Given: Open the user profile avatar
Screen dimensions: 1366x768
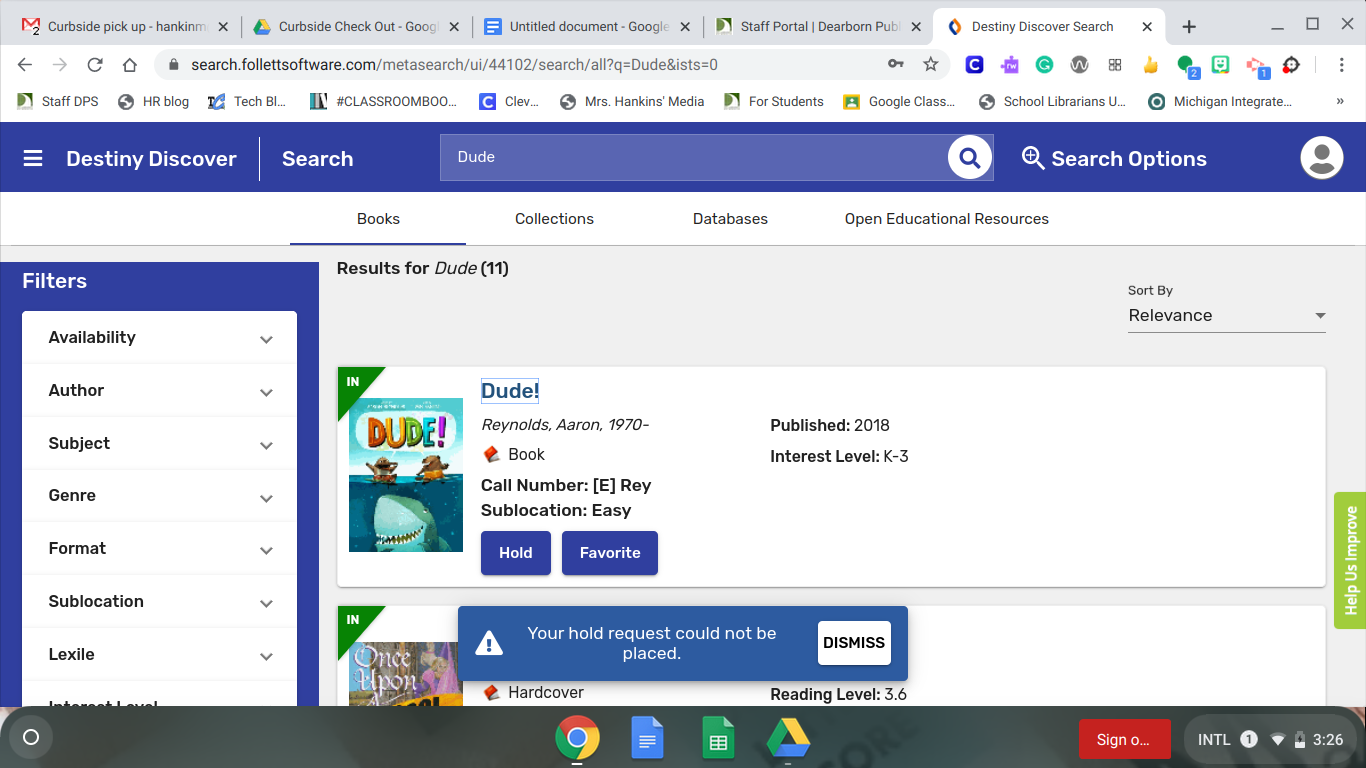Looking at the screenshot, I should point(1321,158).
